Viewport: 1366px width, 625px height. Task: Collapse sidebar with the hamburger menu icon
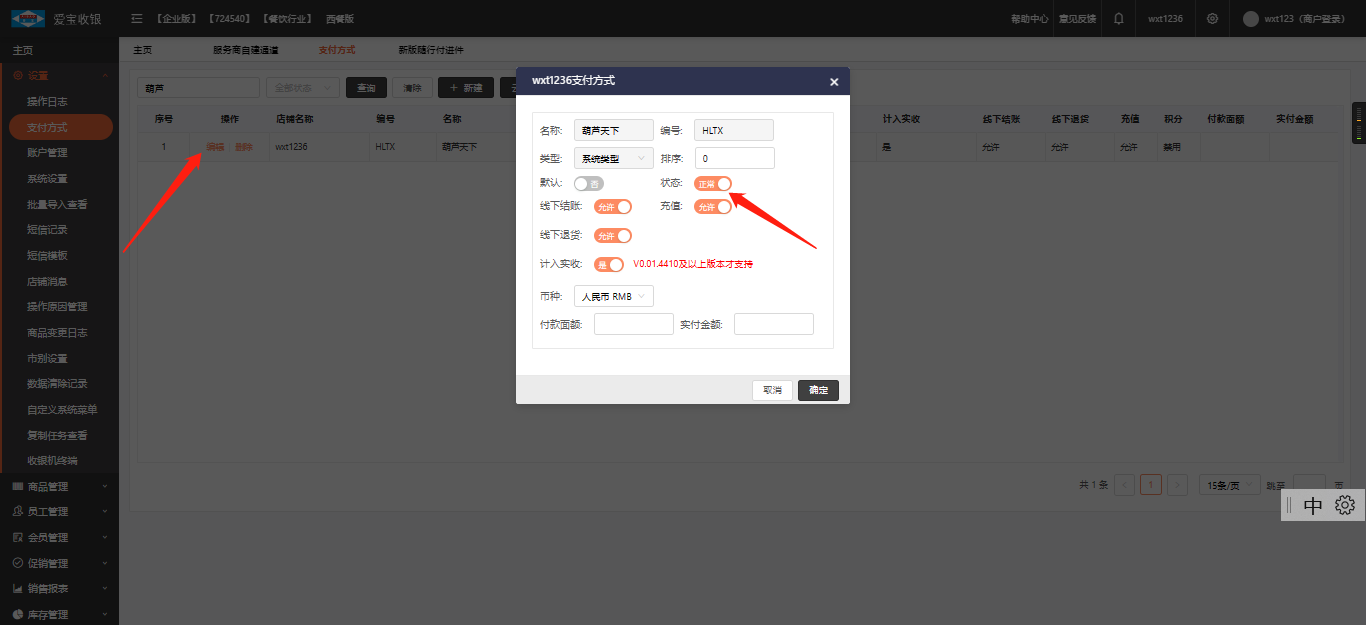(x=137, y=19)
